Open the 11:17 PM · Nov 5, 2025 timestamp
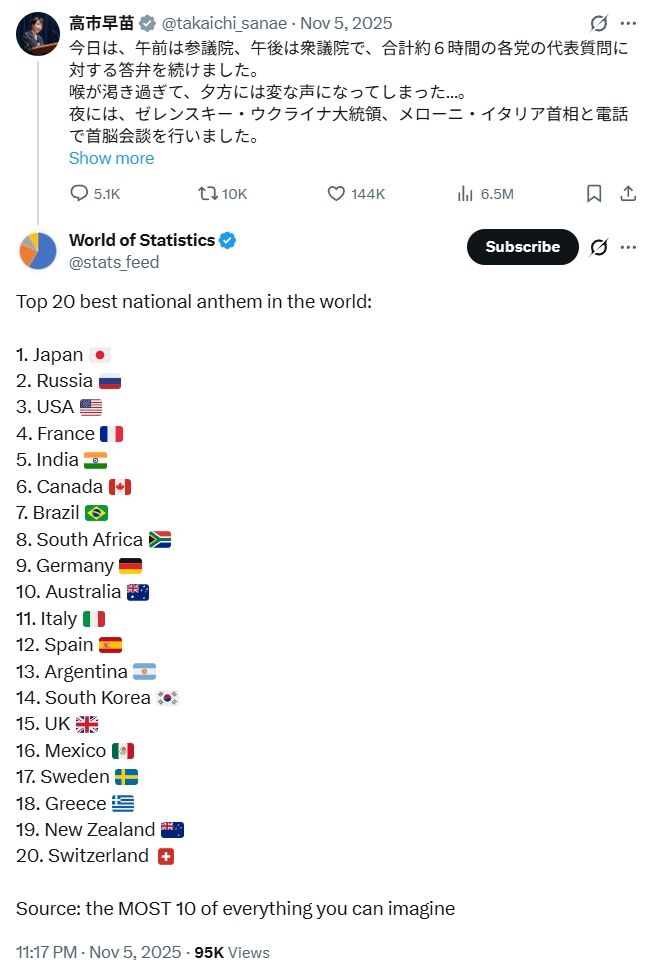 coord(98,952)
